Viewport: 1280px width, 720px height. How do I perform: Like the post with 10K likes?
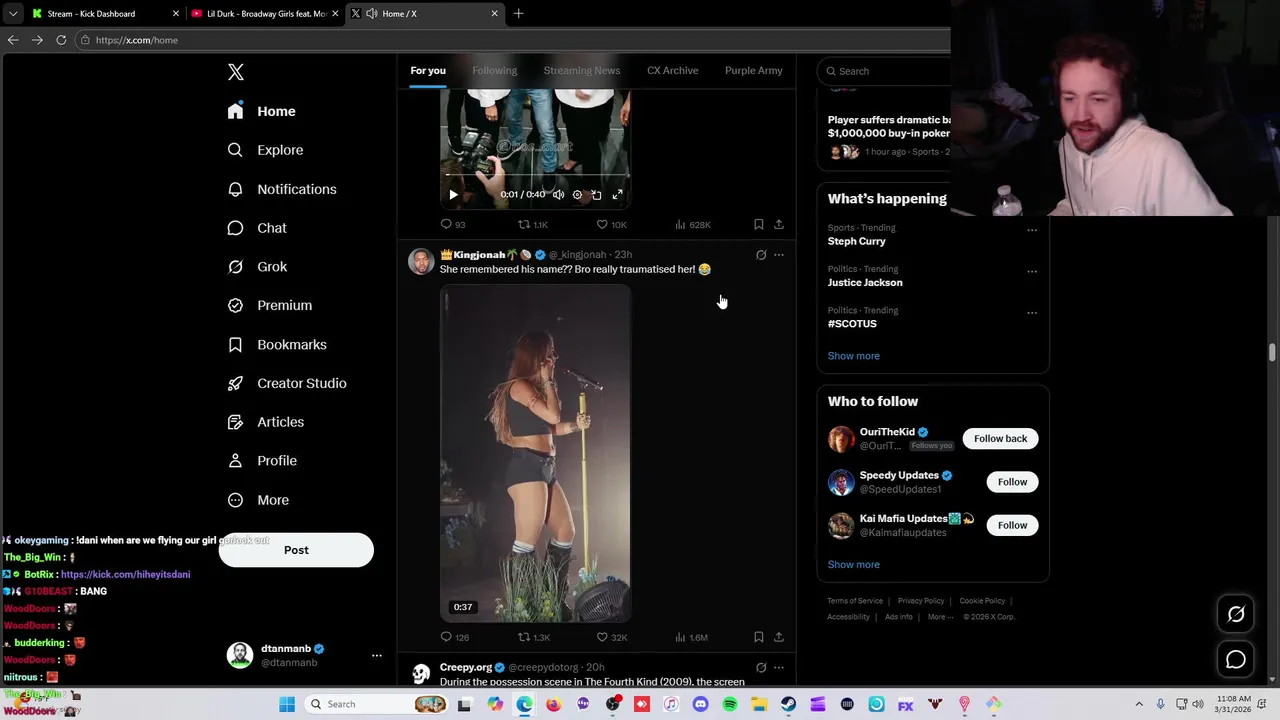611,225
